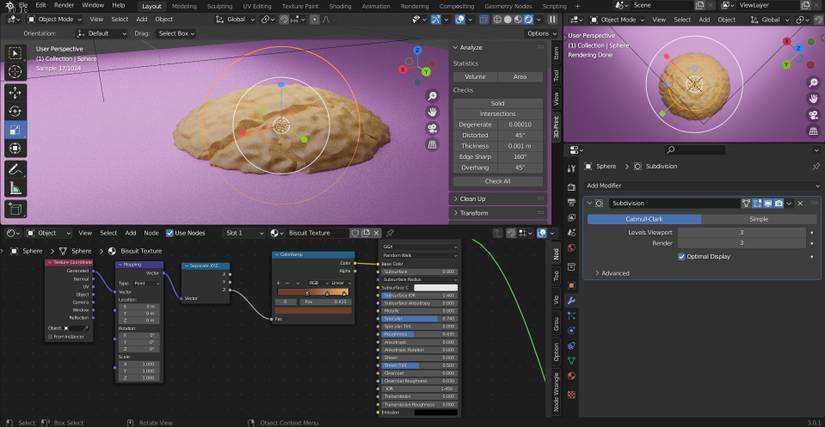Screen dimensions: 825x427
Task: Choose the Move tool
Action: pos(15,93)
